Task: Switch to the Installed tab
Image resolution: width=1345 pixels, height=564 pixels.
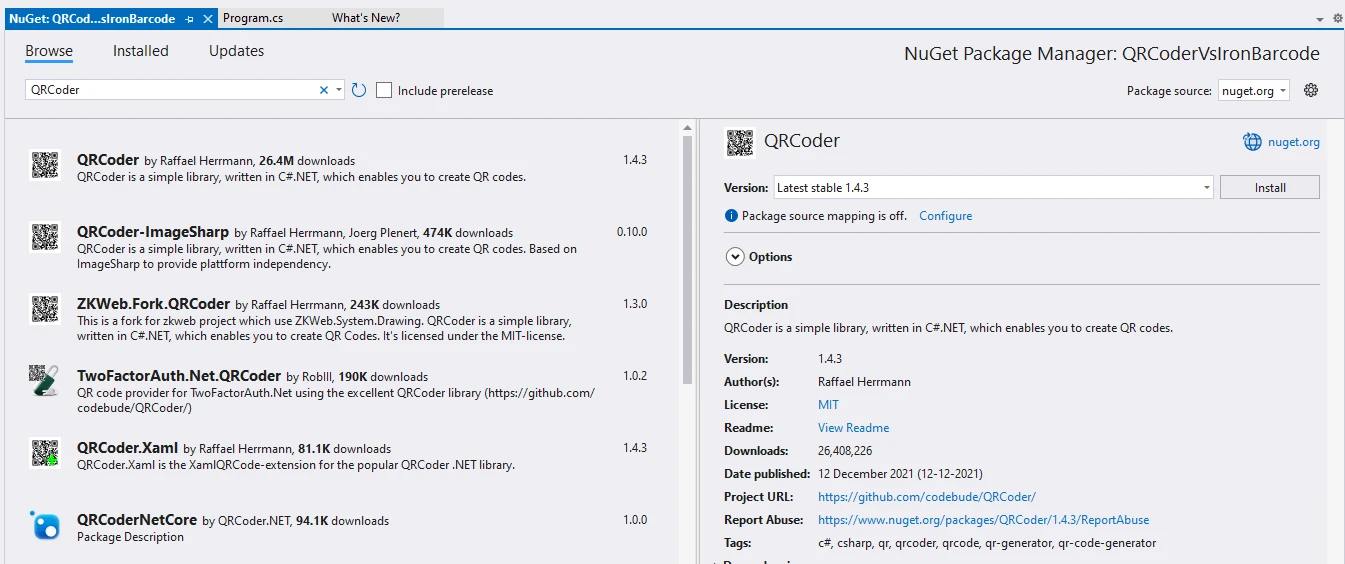Action: coord(140,51)
